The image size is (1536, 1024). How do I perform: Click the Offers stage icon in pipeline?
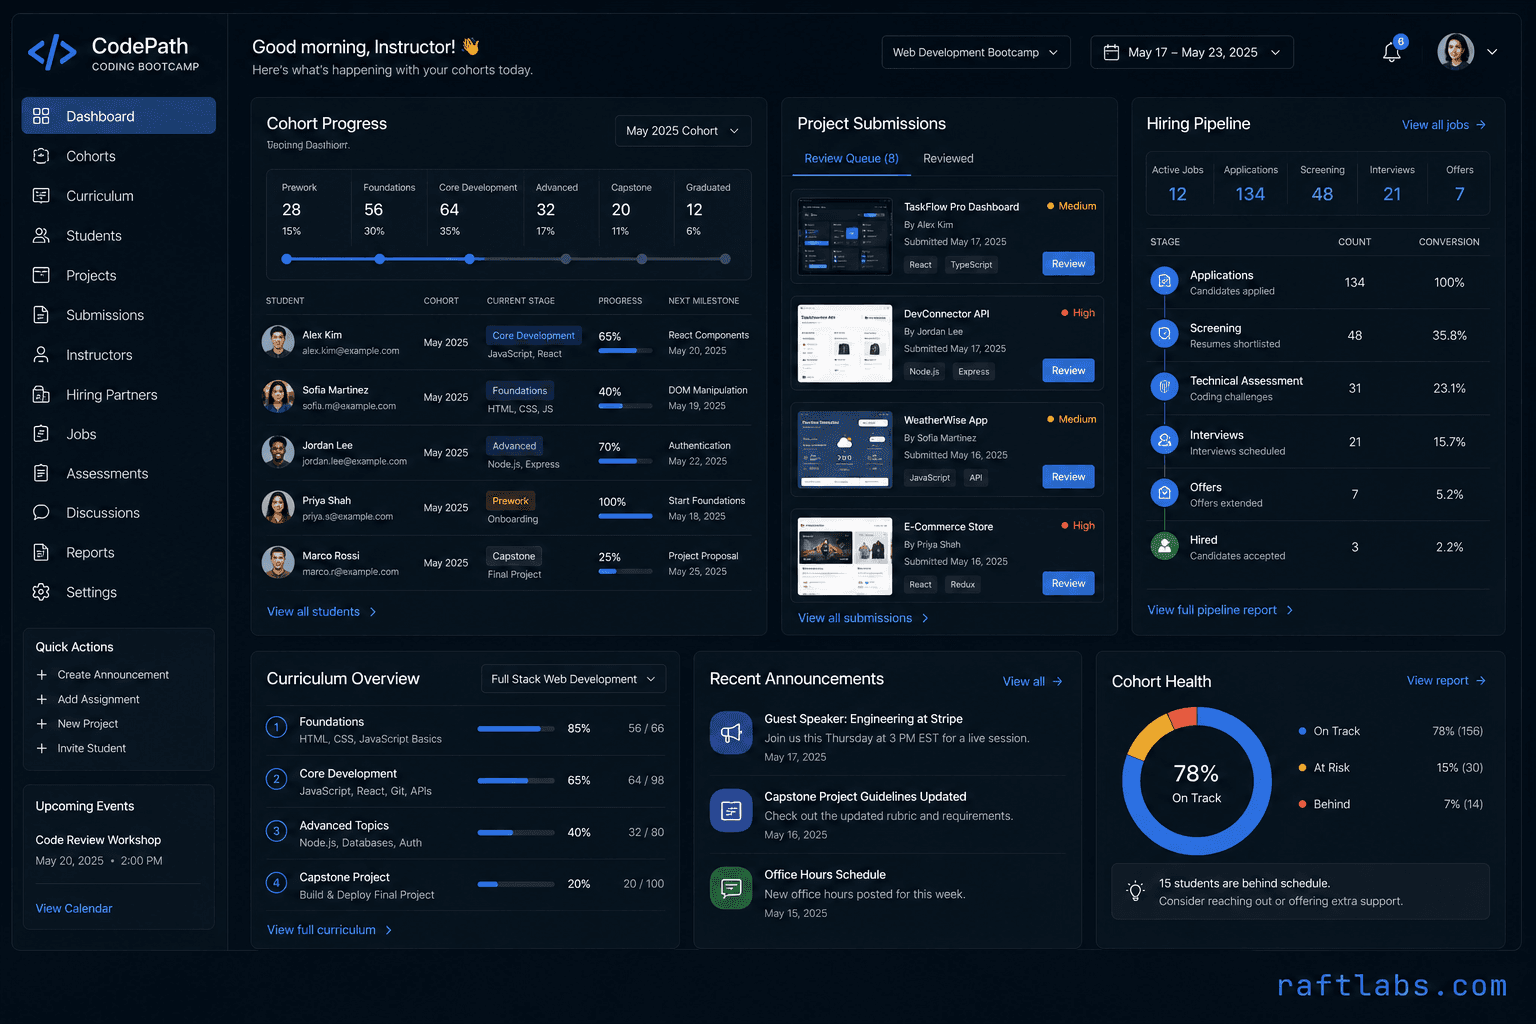(1164, 493)
